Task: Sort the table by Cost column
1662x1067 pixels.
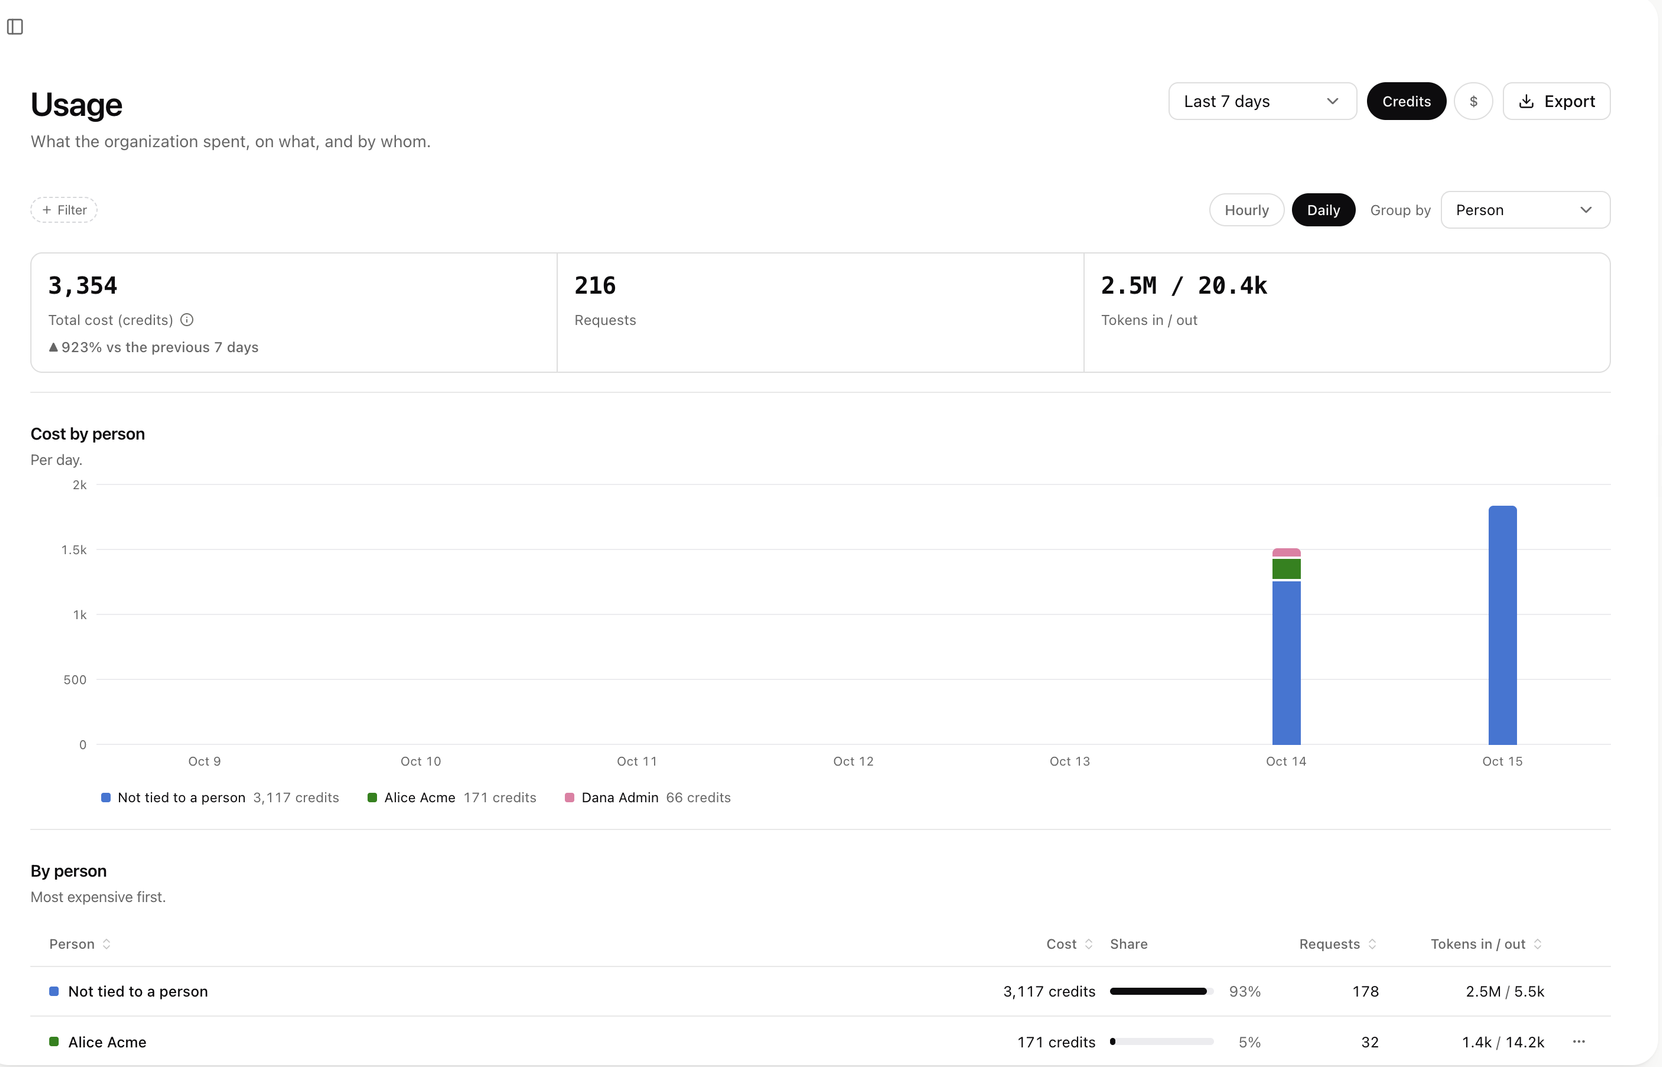Action: tap(1070, 944)
